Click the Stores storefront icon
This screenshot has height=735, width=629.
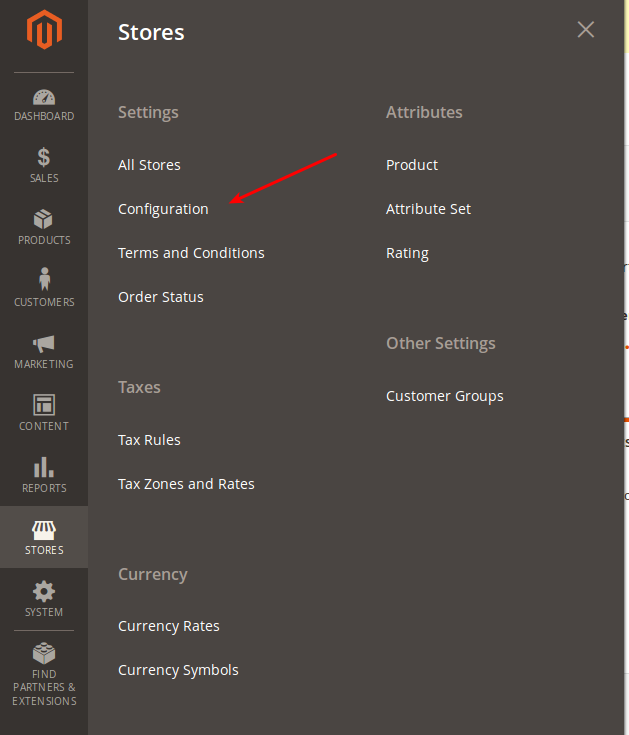[x=44, y=529]
